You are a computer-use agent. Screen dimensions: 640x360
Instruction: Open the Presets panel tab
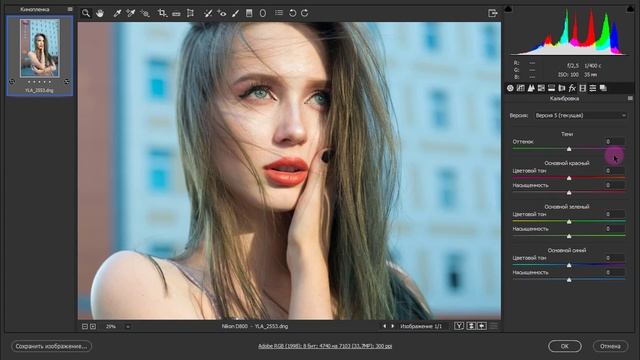593,88
